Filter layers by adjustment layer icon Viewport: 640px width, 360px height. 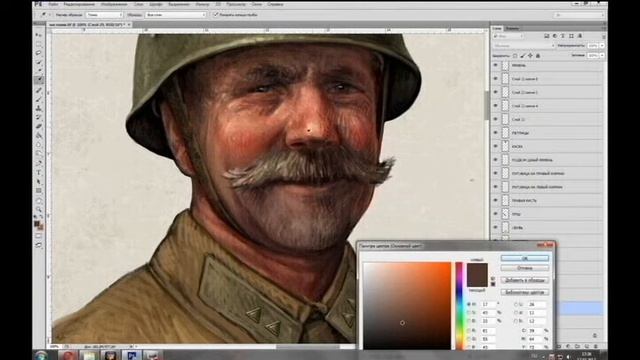click(x=555, y=36)
